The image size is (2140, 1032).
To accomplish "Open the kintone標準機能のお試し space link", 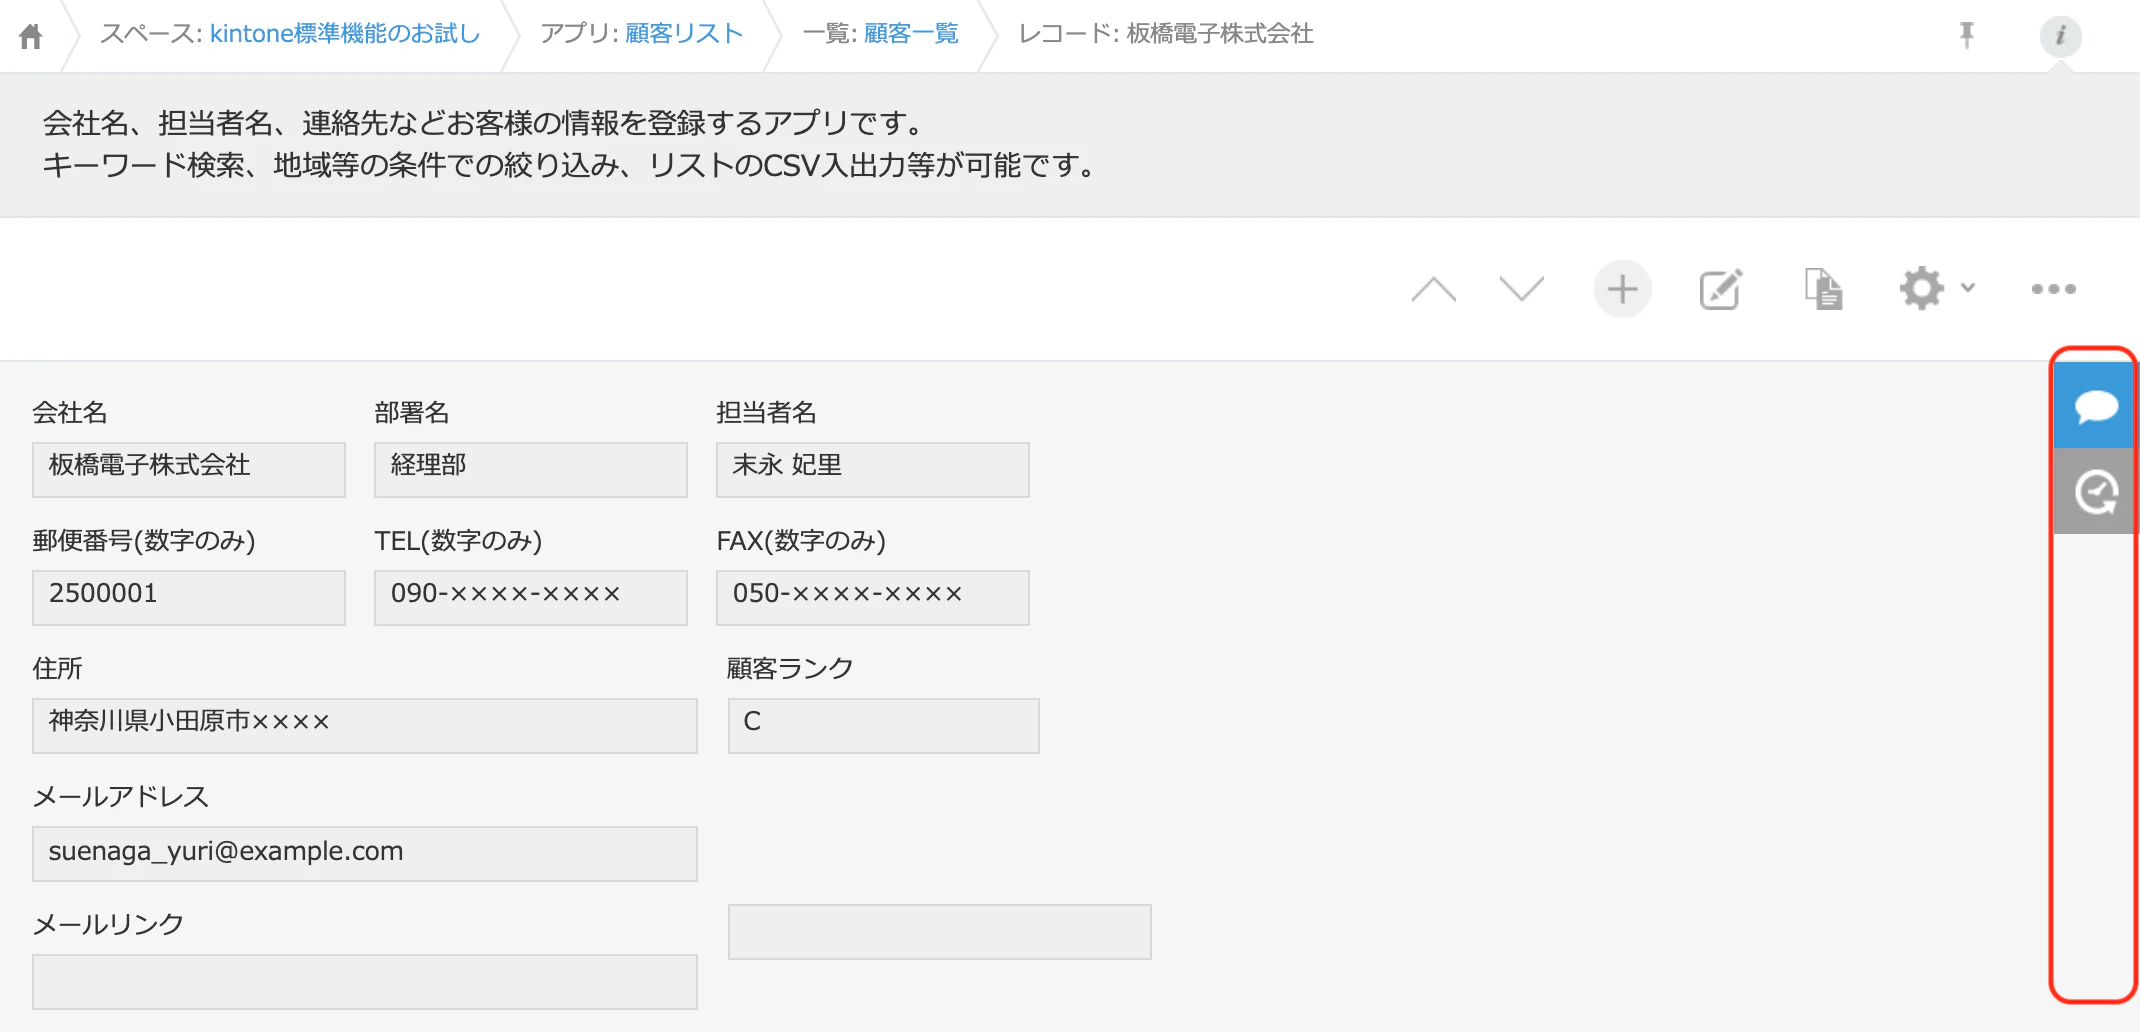I will (345, 34).
